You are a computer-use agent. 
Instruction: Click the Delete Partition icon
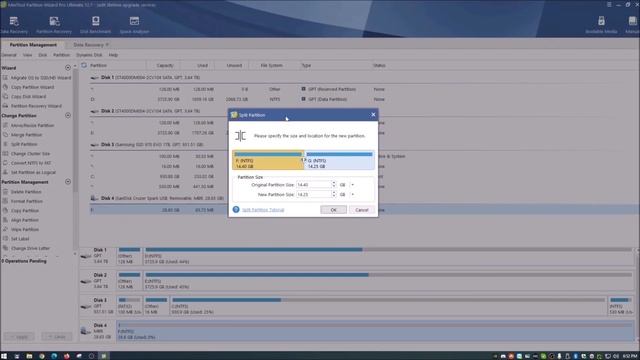pyautogui.click(x=5, y=191)
